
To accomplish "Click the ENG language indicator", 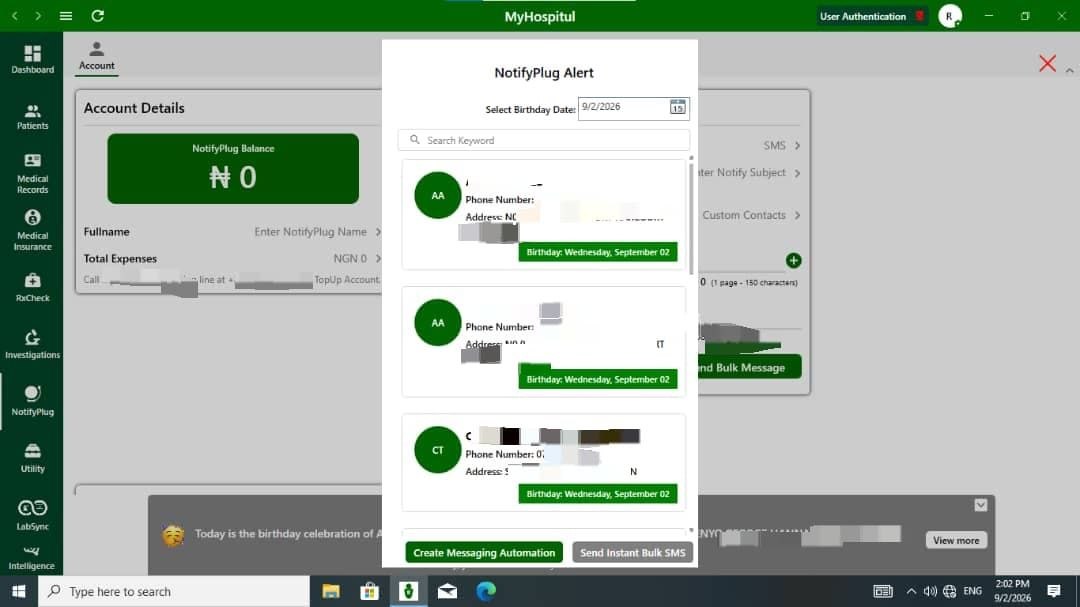I will pos(973,591).
